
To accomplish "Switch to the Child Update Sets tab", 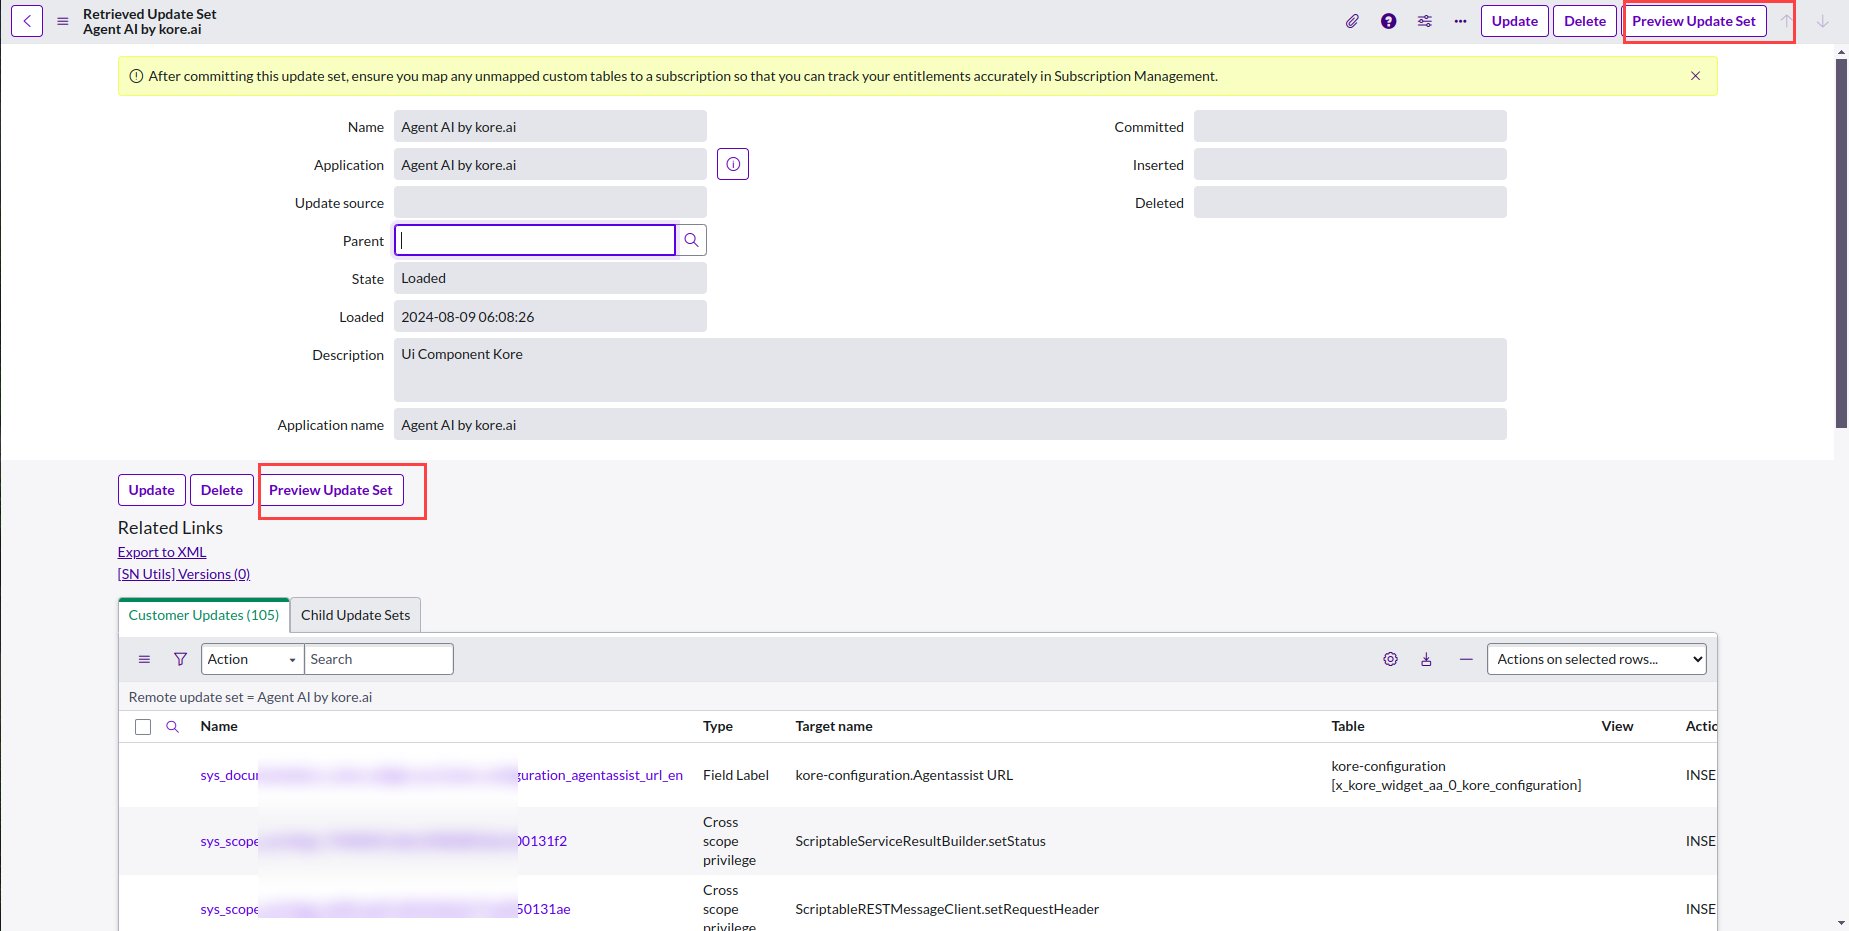I will point(355,615).
